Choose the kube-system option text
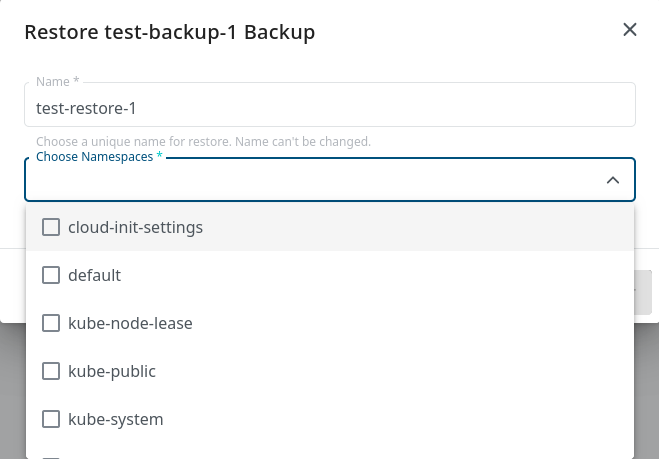Image resolution: width=659 pixels, height=459 pixels. (115, 419)
